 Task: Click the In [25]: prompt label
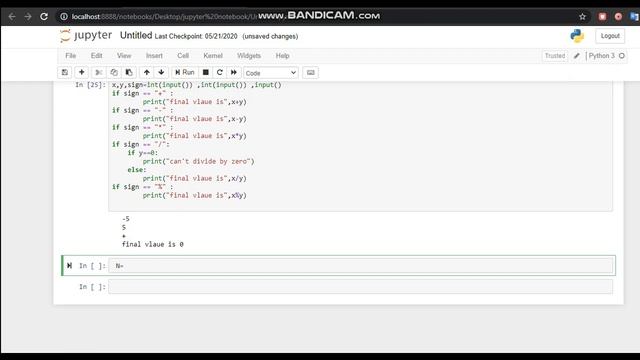point(90,85)
